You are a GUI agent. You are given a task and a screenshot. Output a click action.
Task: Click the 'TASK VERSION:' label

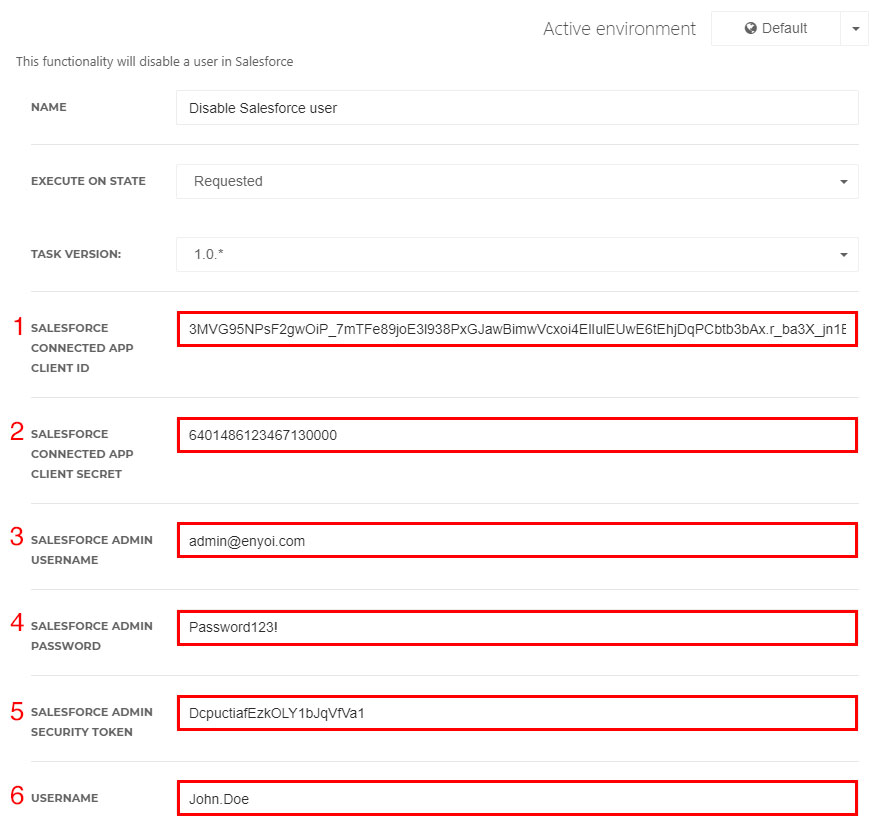point(76,254)
